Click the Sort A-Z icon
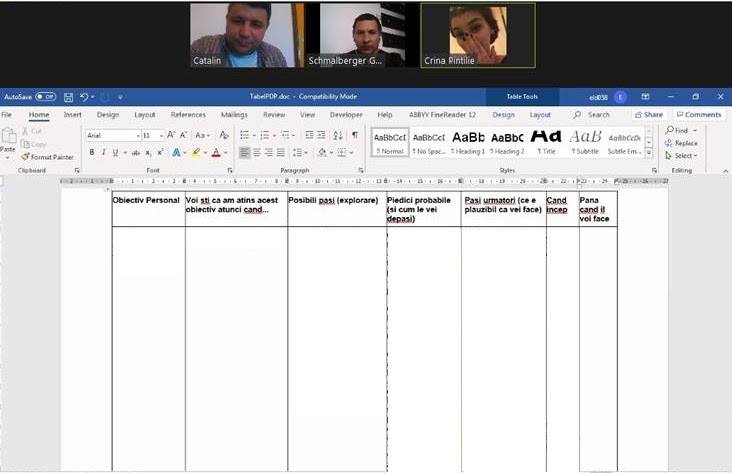The width and height of the screenshot is (732, 473). pos(338,135)
